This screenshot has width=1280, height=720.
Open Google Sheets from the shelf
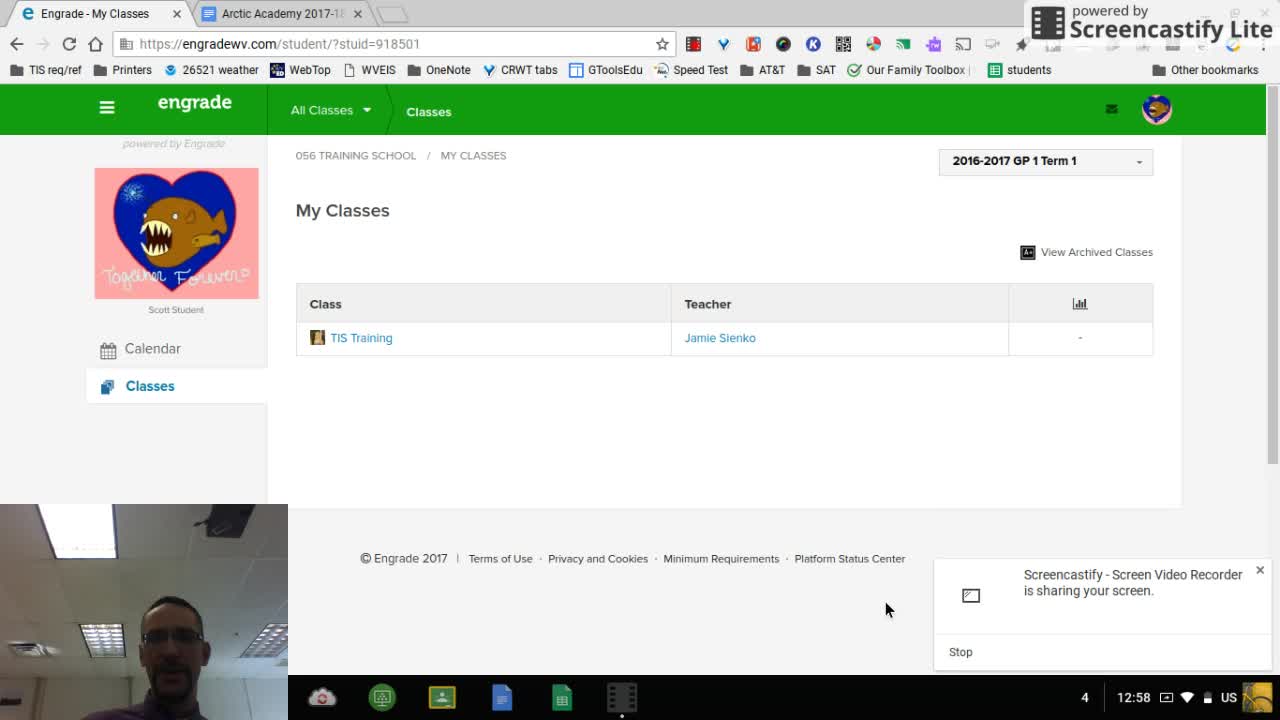[x=562, y=697]
